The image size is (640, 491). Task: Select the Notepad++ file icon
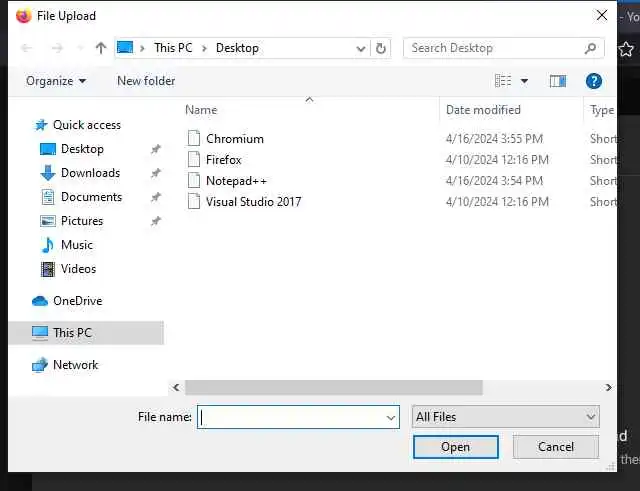pos(194,180)
